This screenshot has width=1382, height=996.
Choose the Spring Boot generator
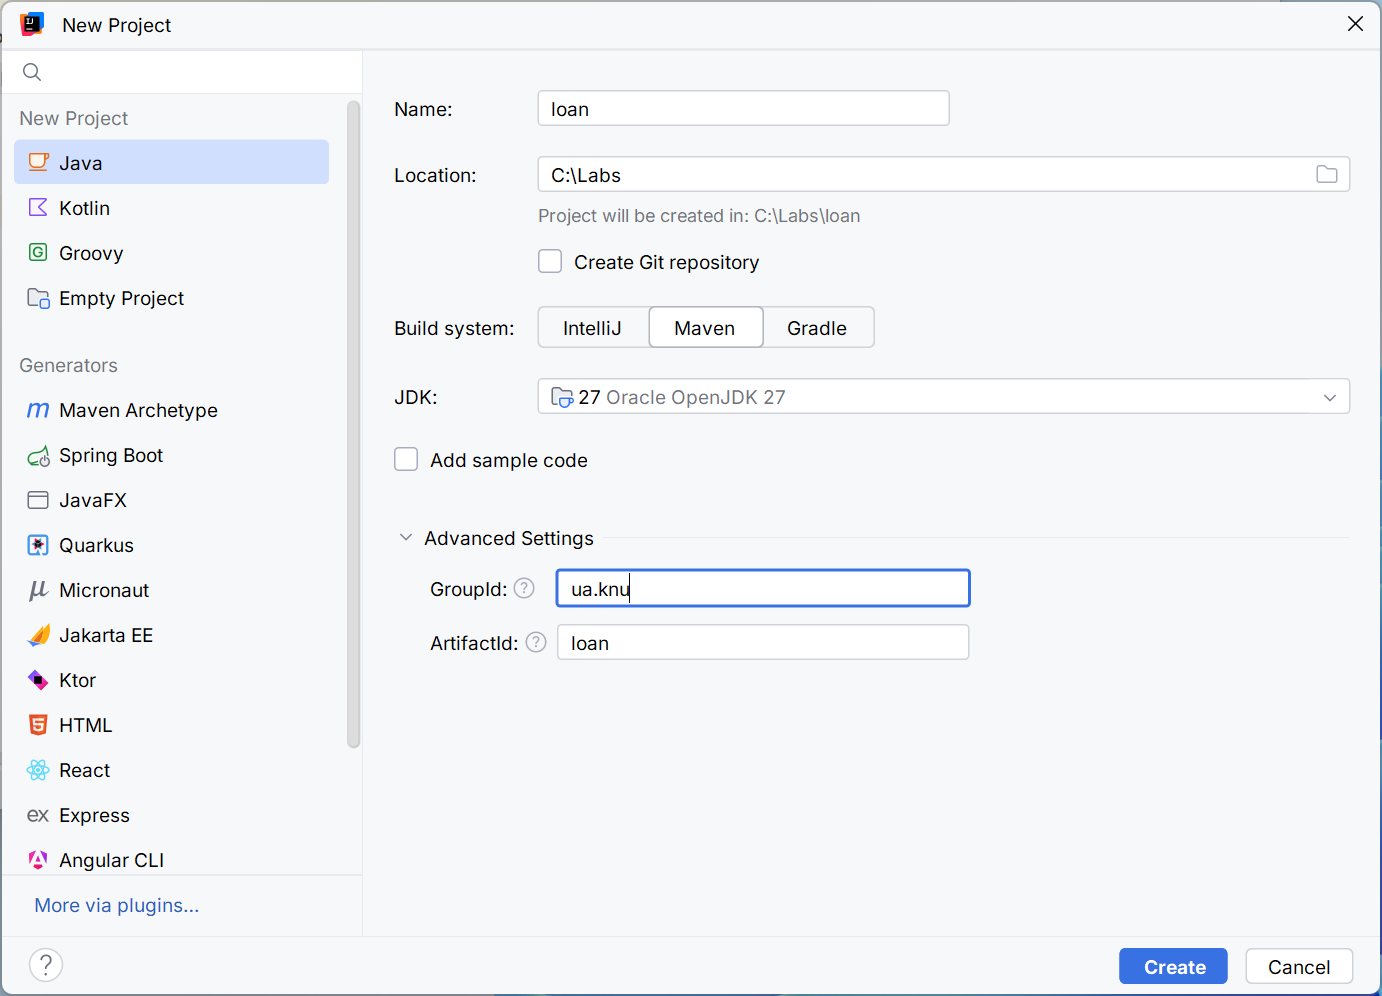coord(171,455)
